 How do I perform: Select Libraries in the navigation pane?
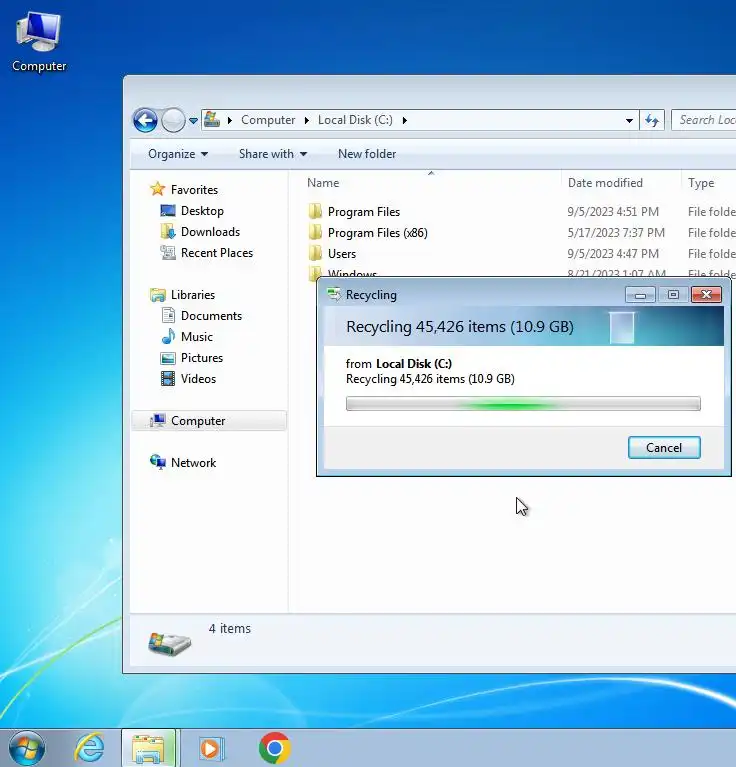tap(193, 295)
